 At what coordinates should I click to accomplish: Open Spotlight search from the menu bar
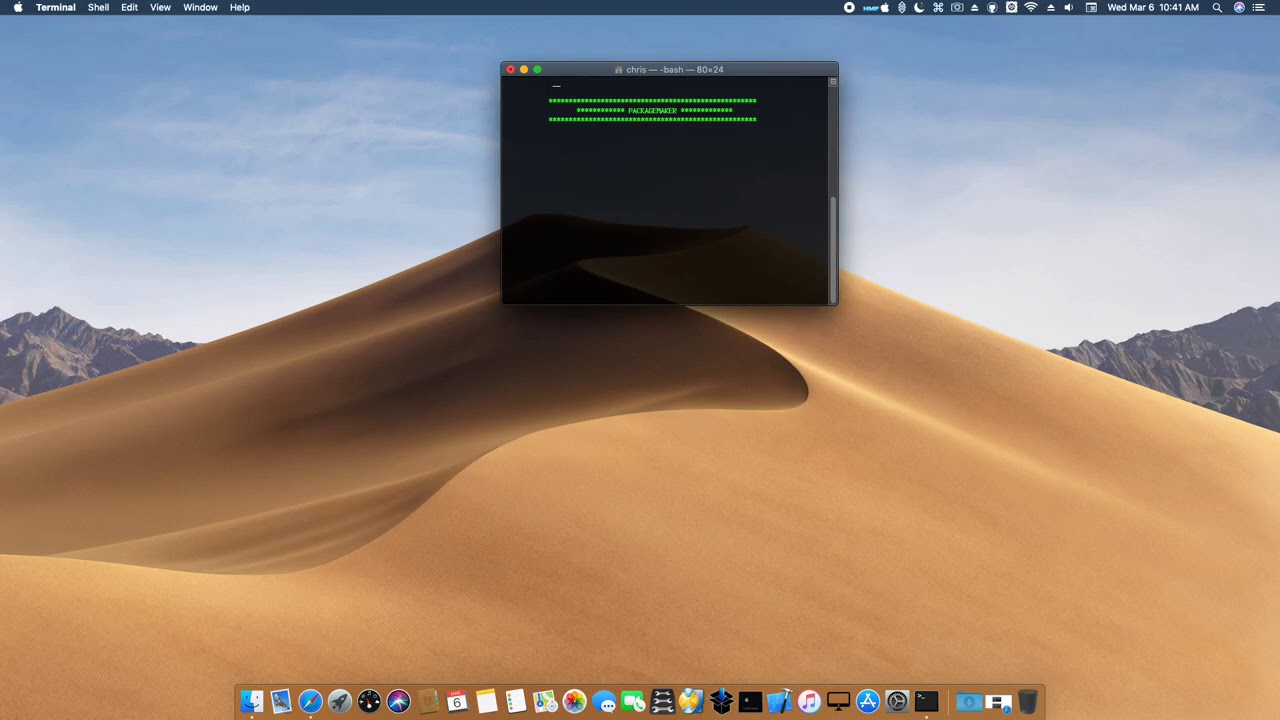click(1217, 7)
